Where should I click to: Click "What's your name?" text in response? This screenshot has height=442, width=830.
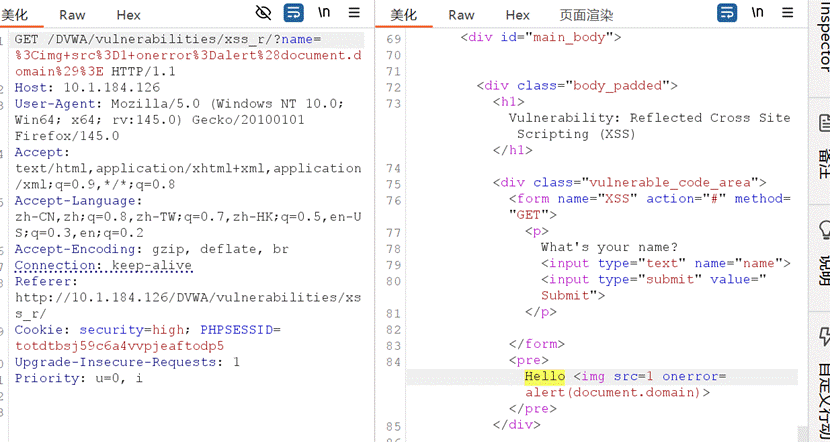tap(609, 247)
